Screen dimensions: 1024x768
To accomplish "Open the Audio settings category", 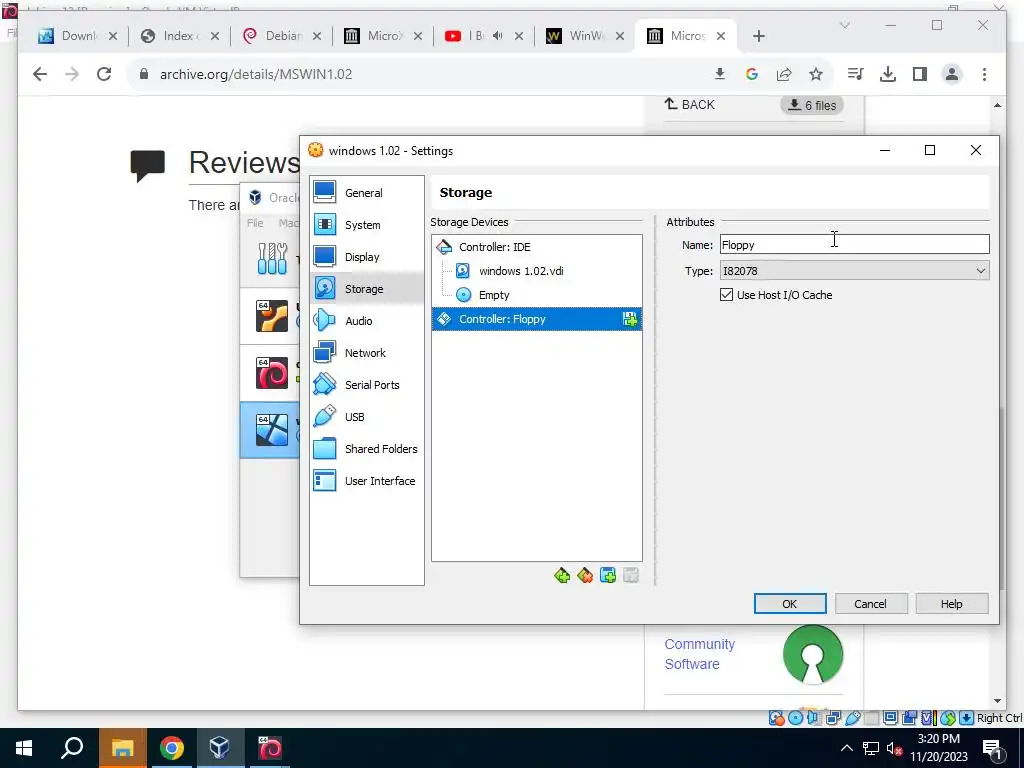I will [x=366, y=321].
